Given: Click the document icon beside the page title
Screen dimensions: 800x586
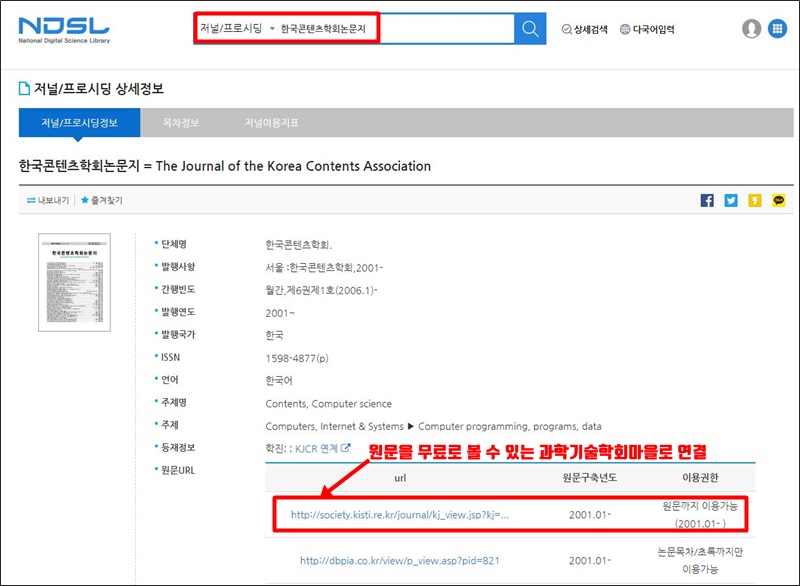Looking at the screenshot, I should point(24,89).
